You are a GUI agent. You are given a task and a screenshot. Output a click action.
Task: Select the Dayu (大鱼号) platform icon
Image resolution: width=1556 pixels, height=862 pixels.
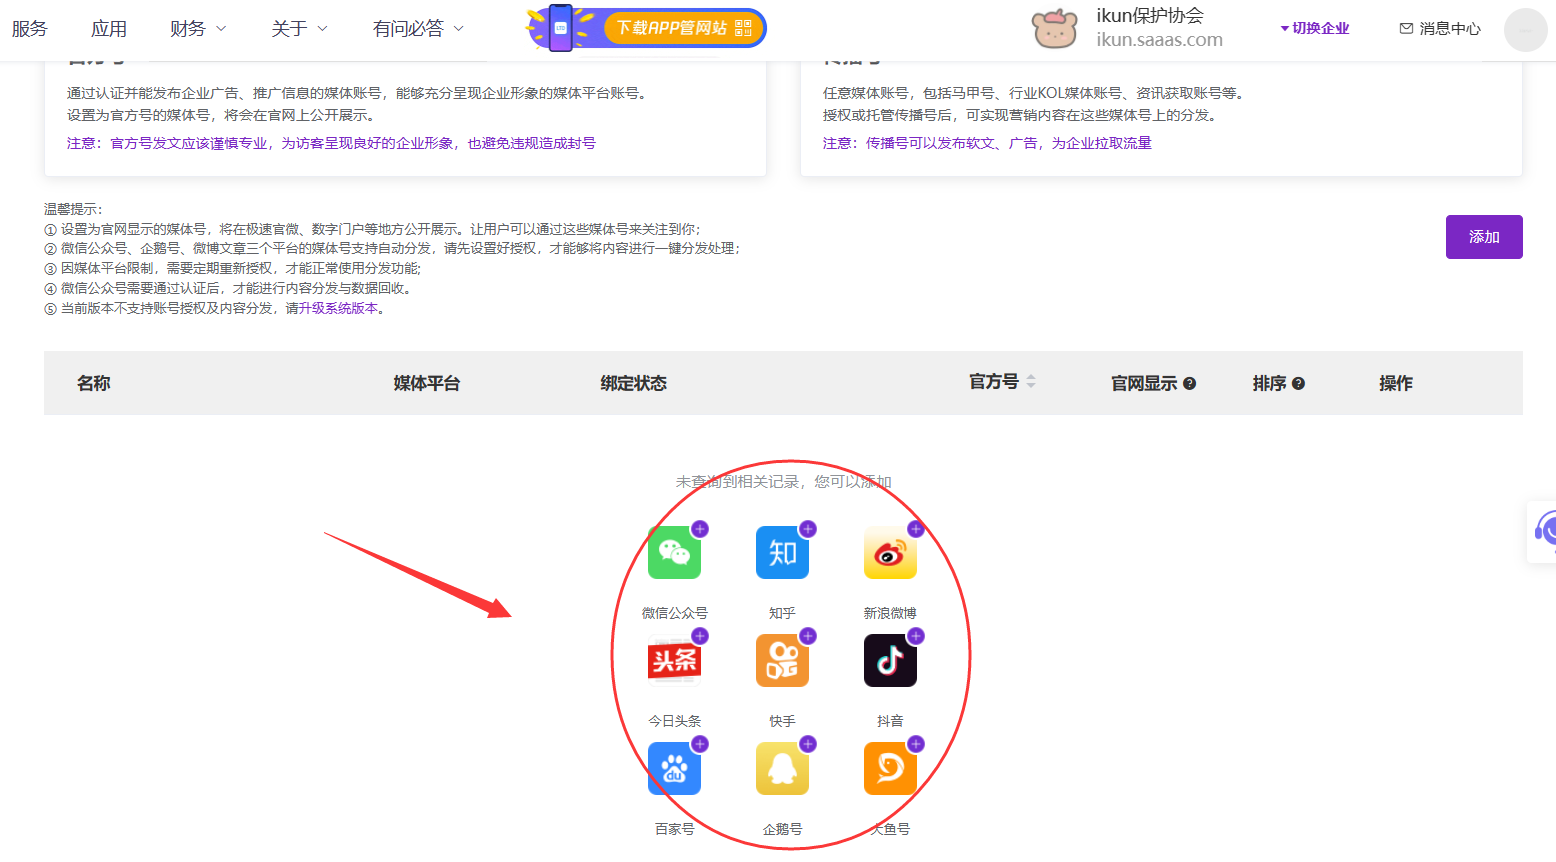[x=890, y=769]
